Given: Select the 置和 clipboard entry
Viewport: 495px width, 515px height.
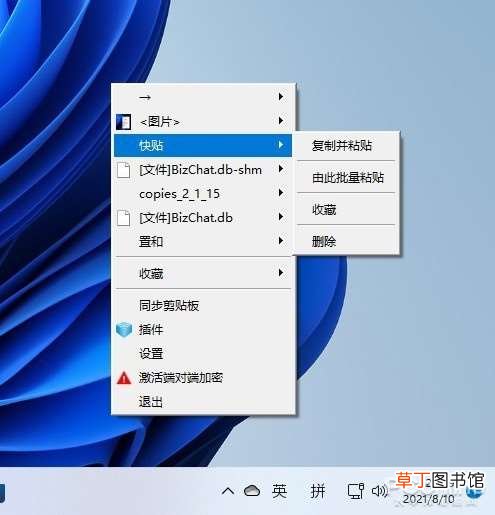Looking at the screenshot, I should click(203, 241).
